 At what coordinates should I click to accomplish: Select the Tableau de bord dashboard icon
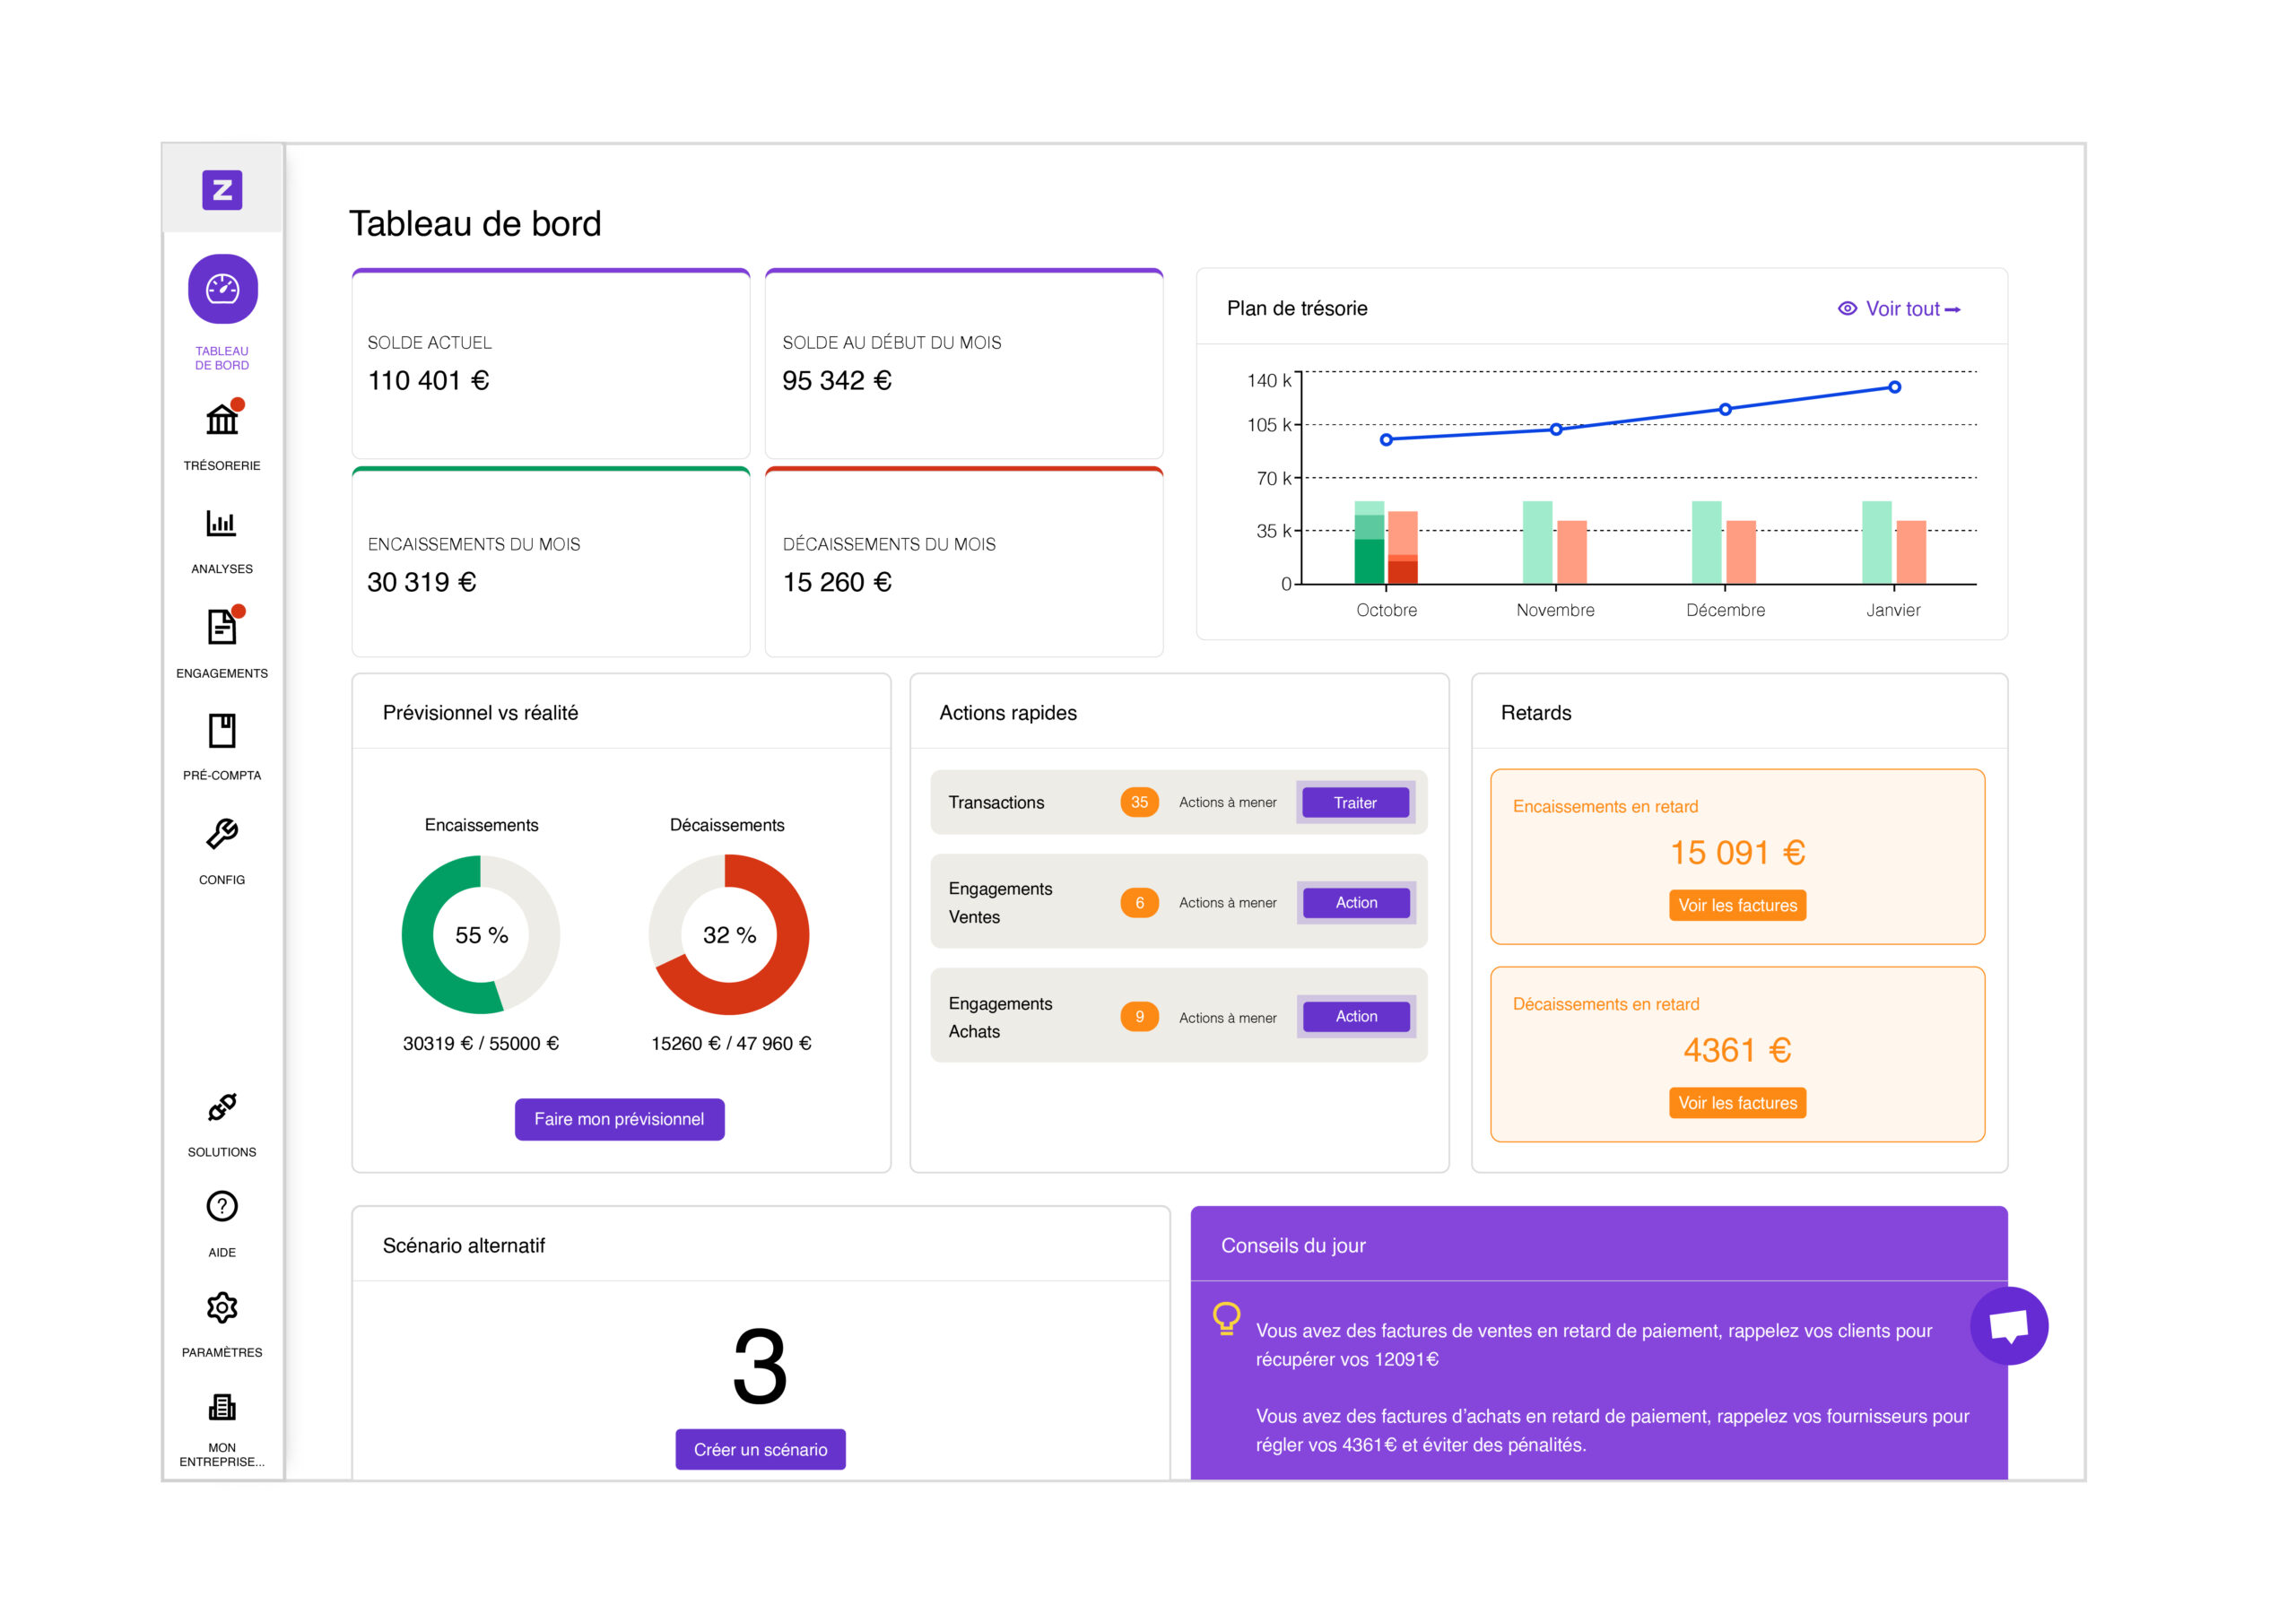pos(222,289)
